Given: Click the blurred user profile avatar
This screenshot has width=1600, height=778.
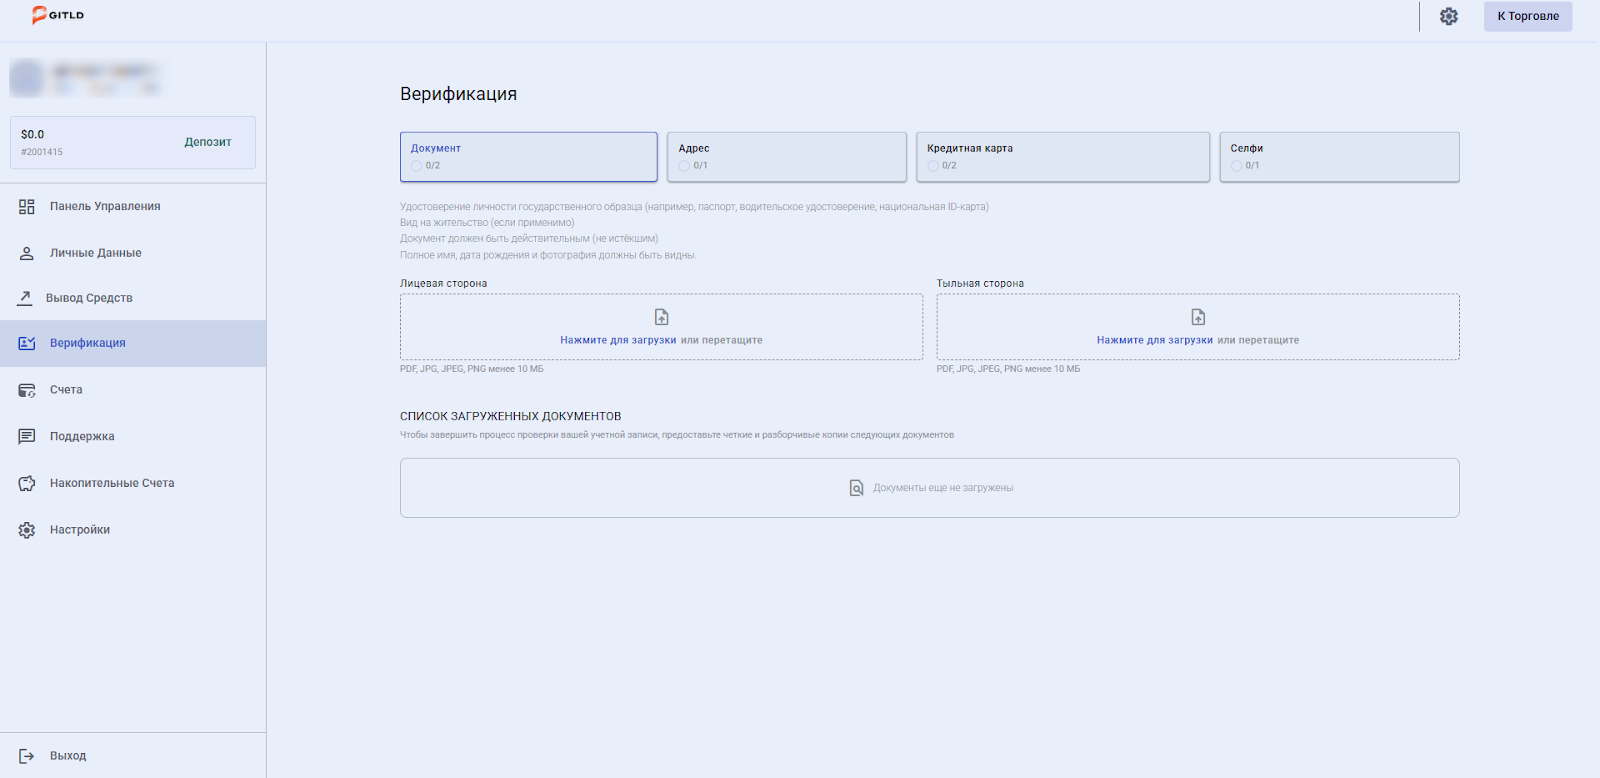Looking at the screenshot, I should pyautogui.click(x=27, y=78).
